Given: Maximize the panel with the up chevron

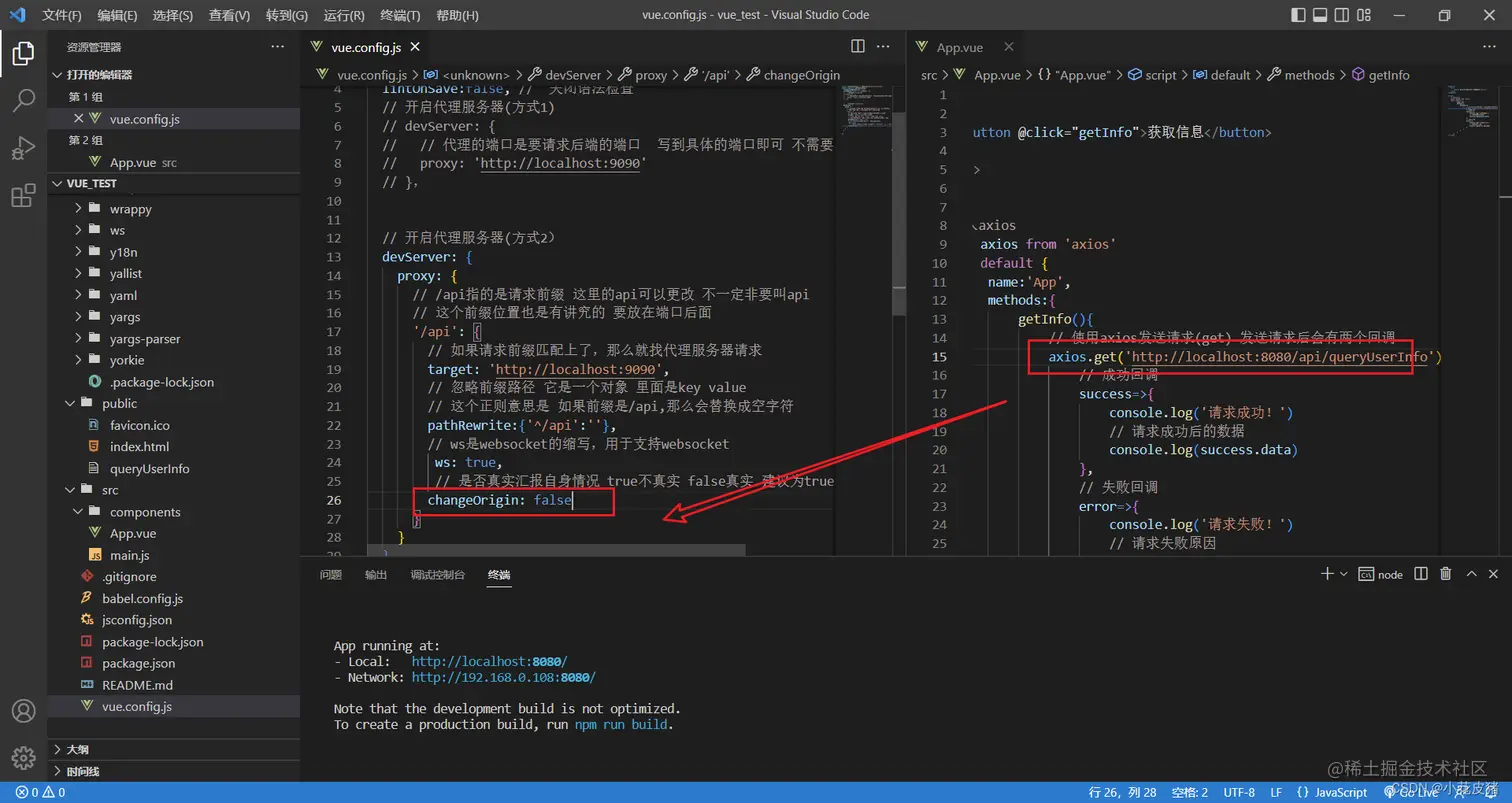Looking at the screenshot, I should [1471, 574].
